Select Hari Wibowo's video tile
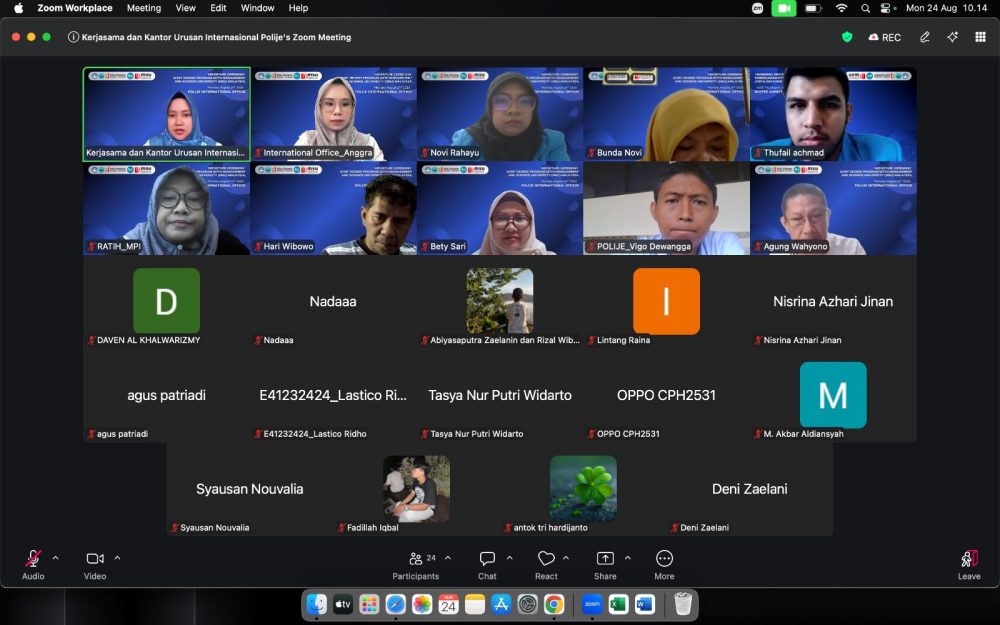 click(334, 208)
